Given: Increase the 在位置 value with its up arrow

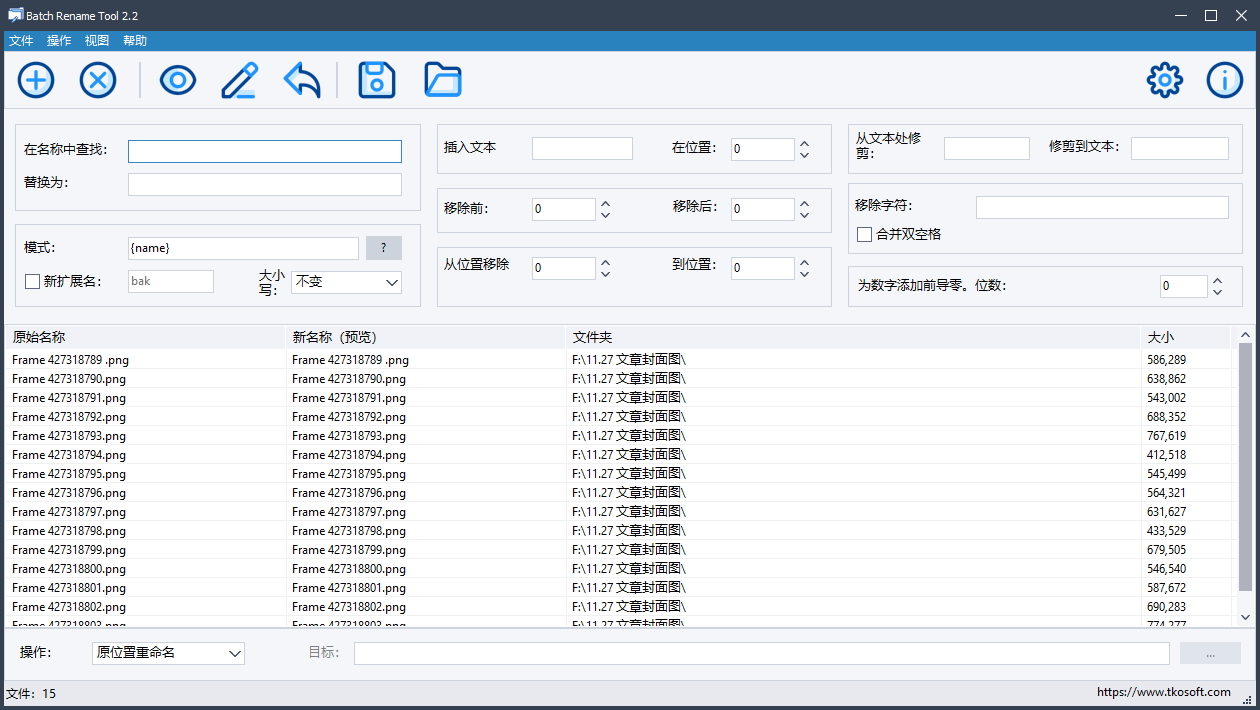Looking at the screenshot, I should (x=804, y=143).
